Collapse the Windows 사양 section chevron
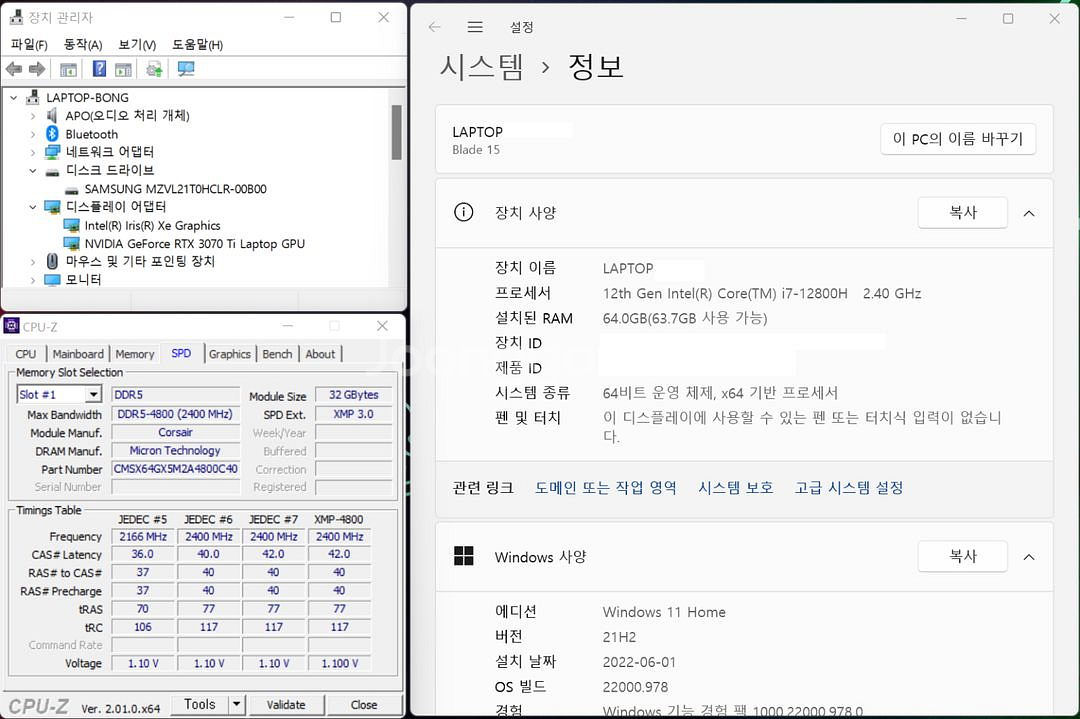Screen dimensions: 1080x719 (1029, 556)
